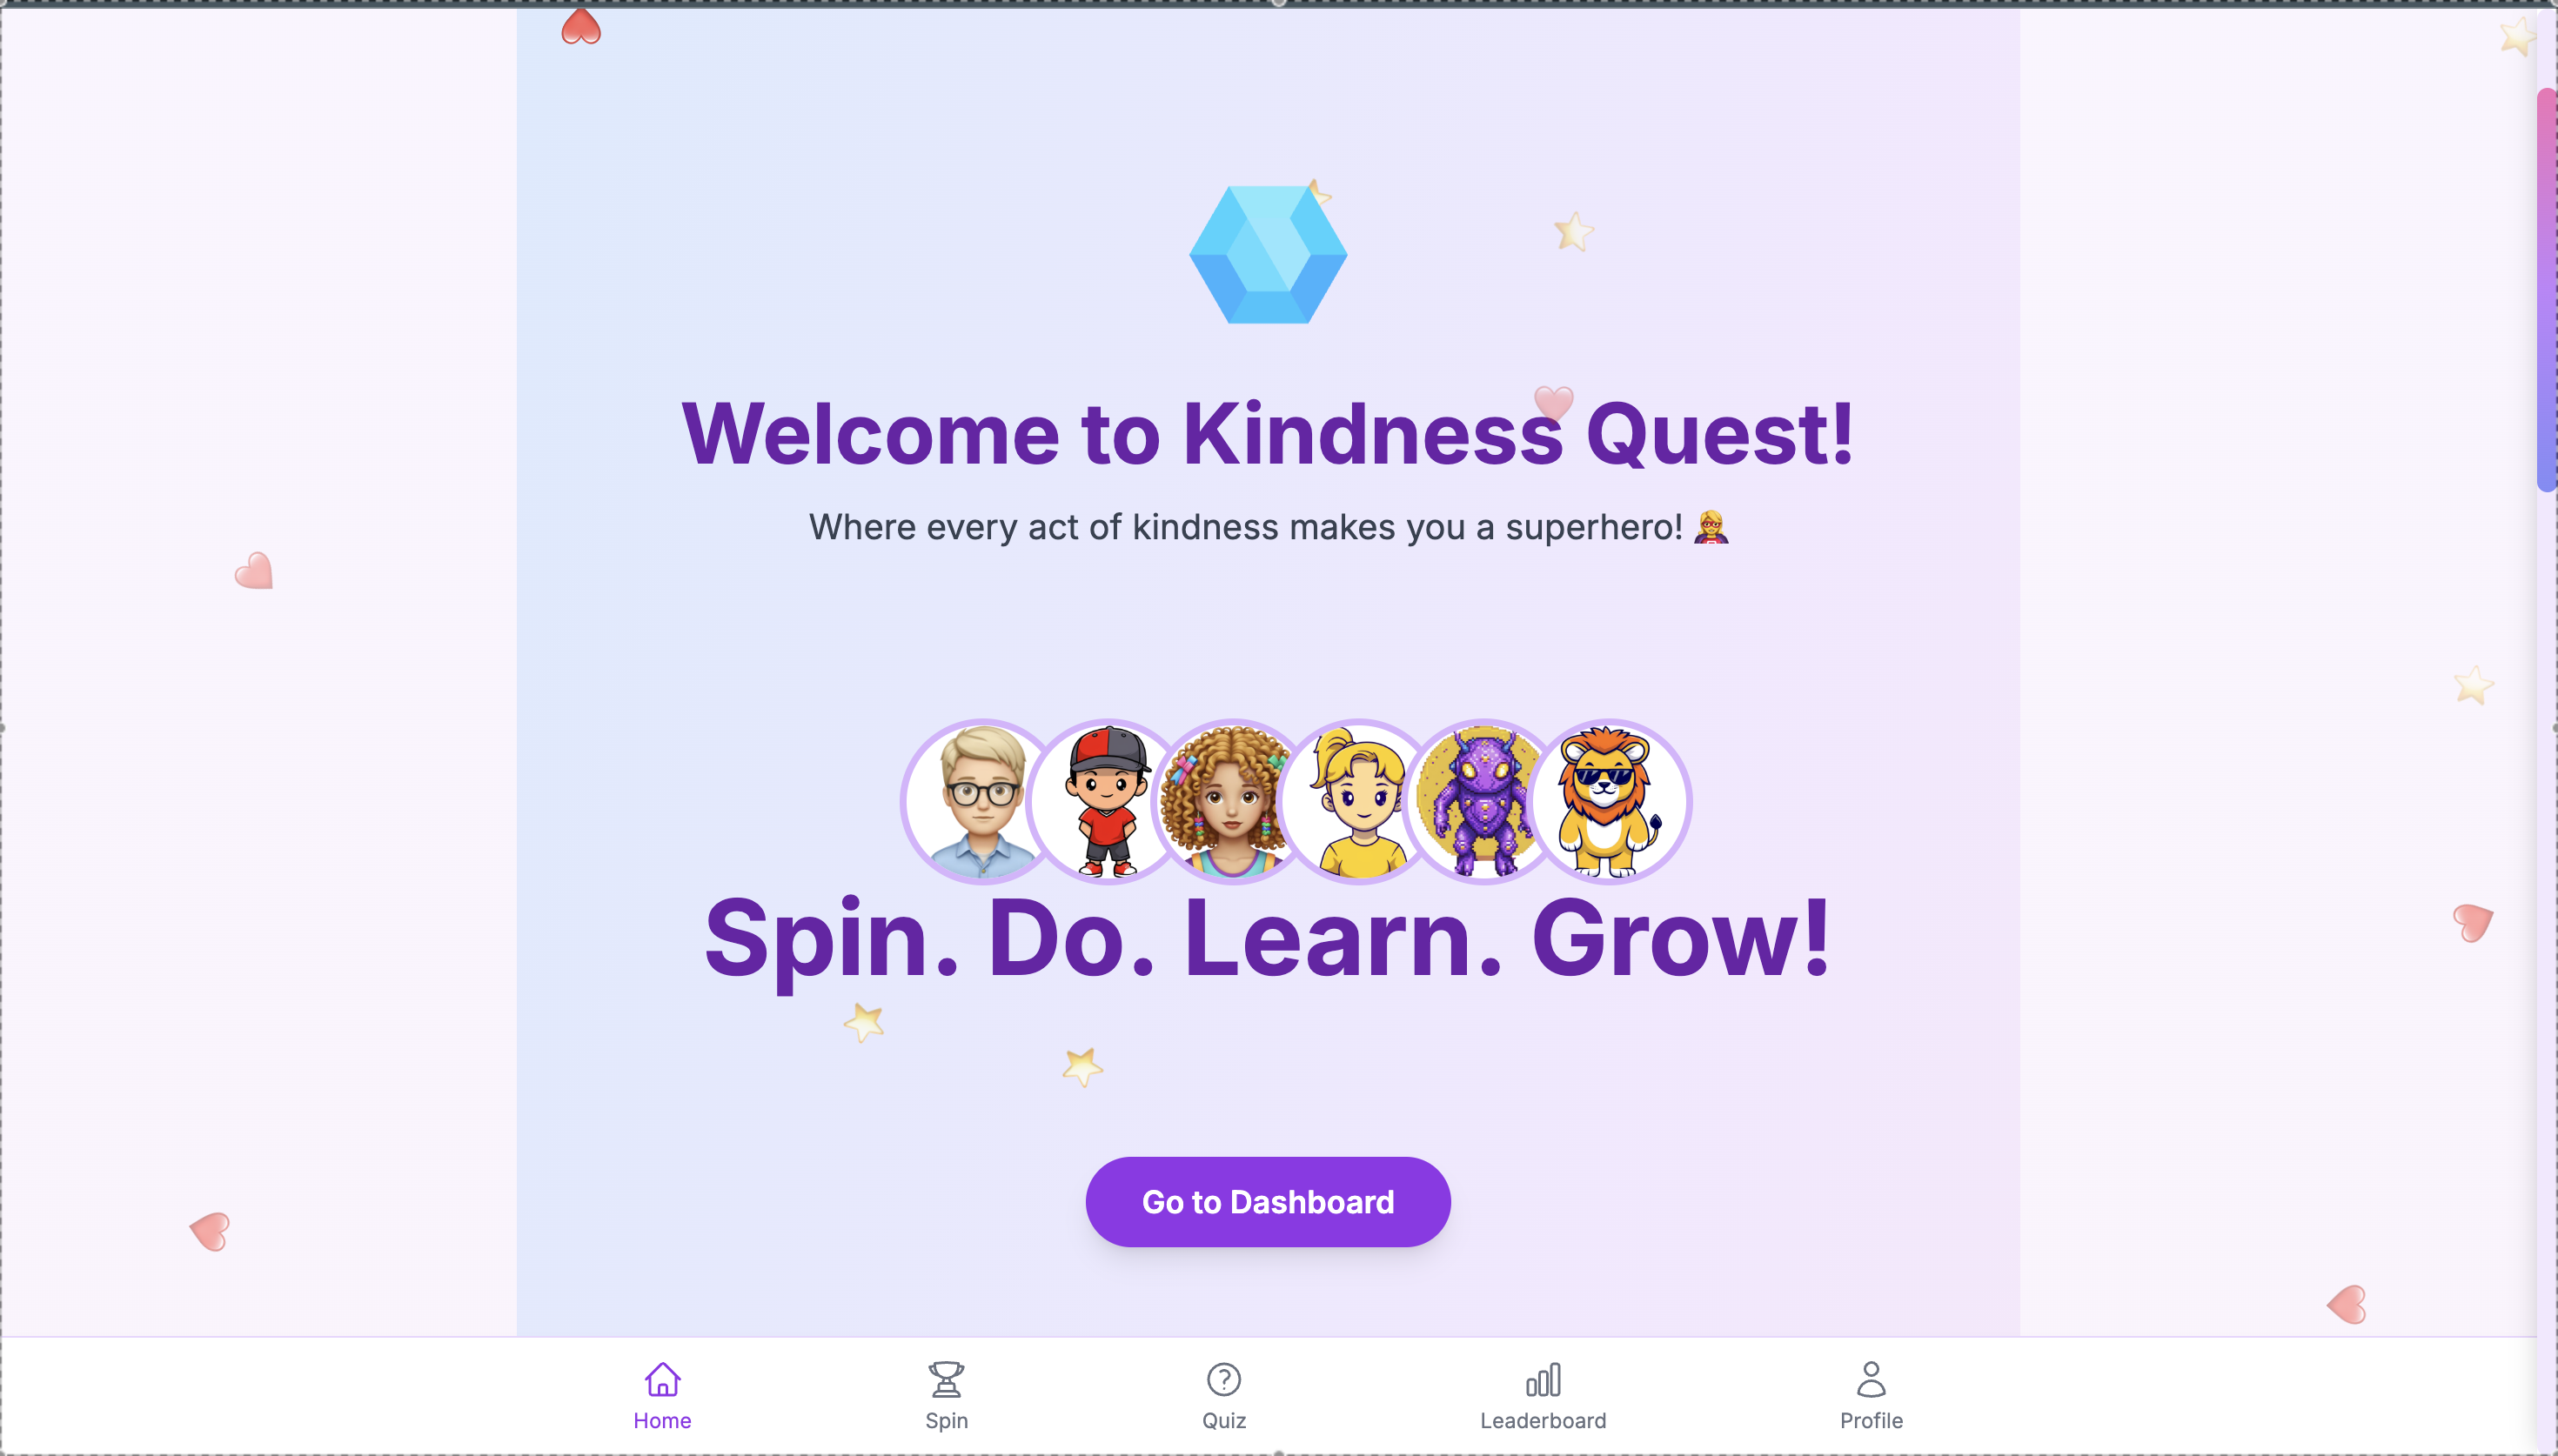Click the pink heart over Kindness Quest title

(1553, 403)
